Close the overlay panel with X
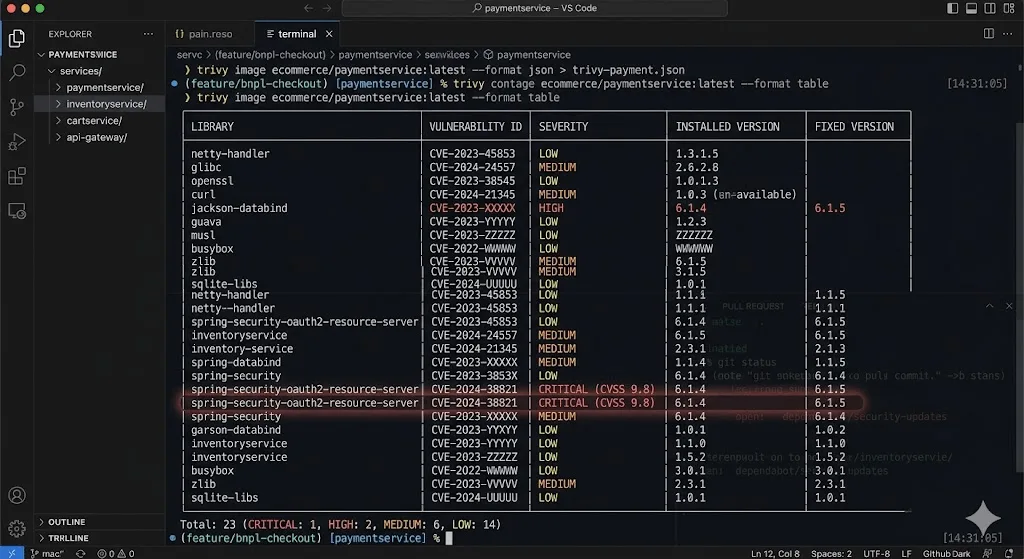Image resolution: width=1024 pixels, height=559 pixels. [1009, 306]
